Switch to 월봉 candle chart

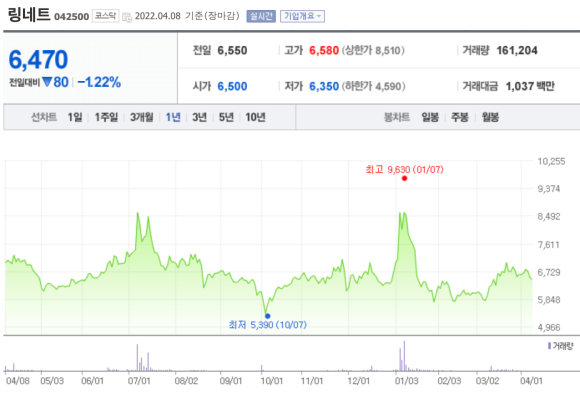coord(490,117)
